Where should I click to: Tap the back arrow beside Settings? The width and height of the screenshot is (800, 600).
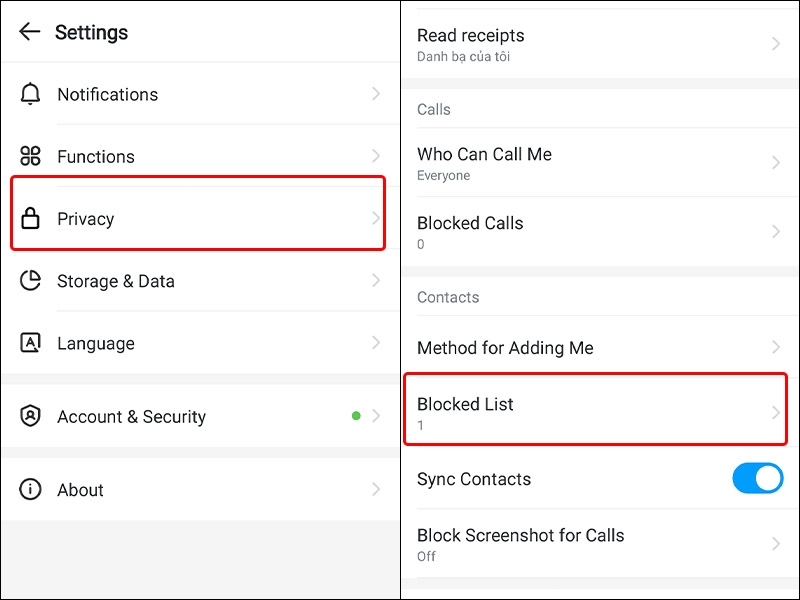30,32
